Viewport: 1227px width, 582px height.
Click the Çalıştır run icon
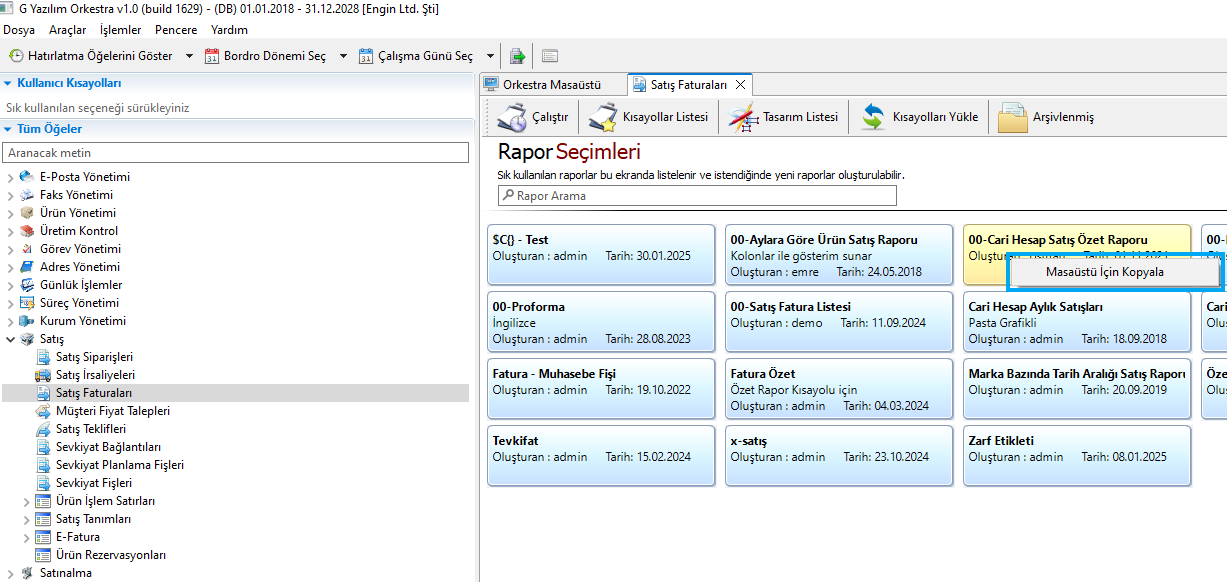tap(513, 117)
